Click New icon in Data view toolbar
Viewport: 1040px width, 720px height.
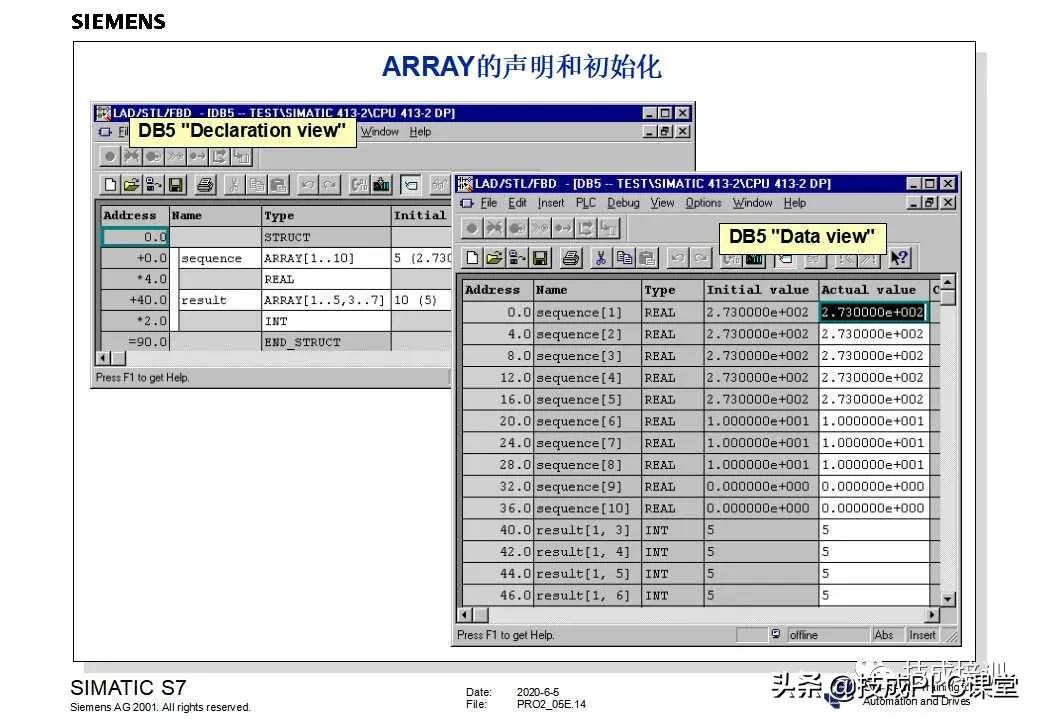pos(472,258)
